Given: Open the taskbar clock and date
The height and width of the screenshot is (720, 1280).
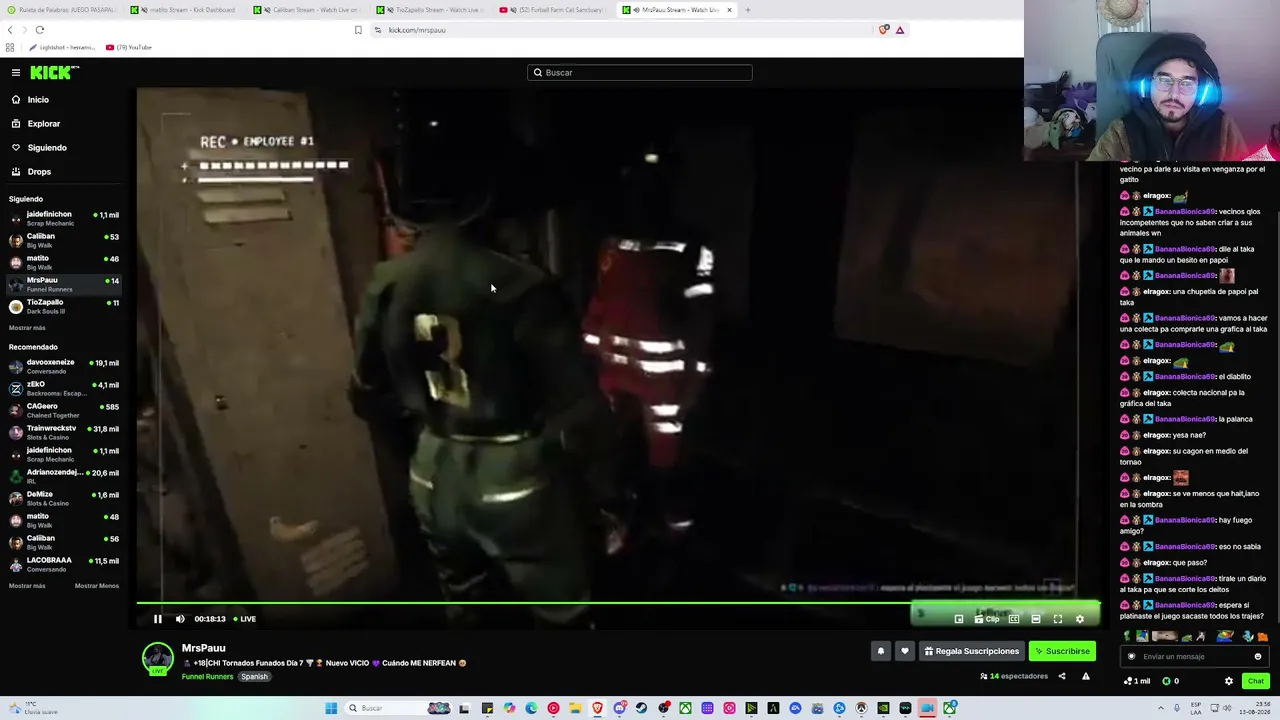Looking at the screenshot, I should [1257, 708].
